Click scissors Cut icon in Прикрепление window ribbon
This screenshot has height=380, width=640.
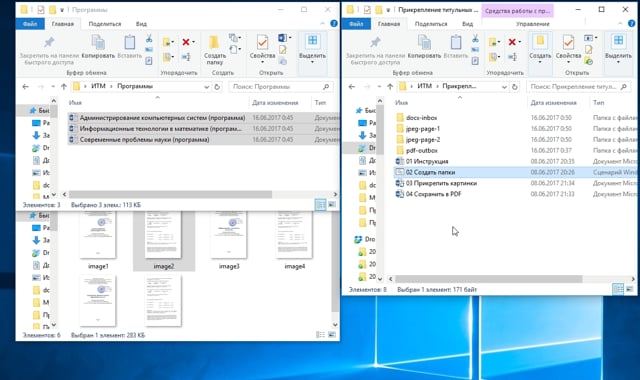(475, 39)
